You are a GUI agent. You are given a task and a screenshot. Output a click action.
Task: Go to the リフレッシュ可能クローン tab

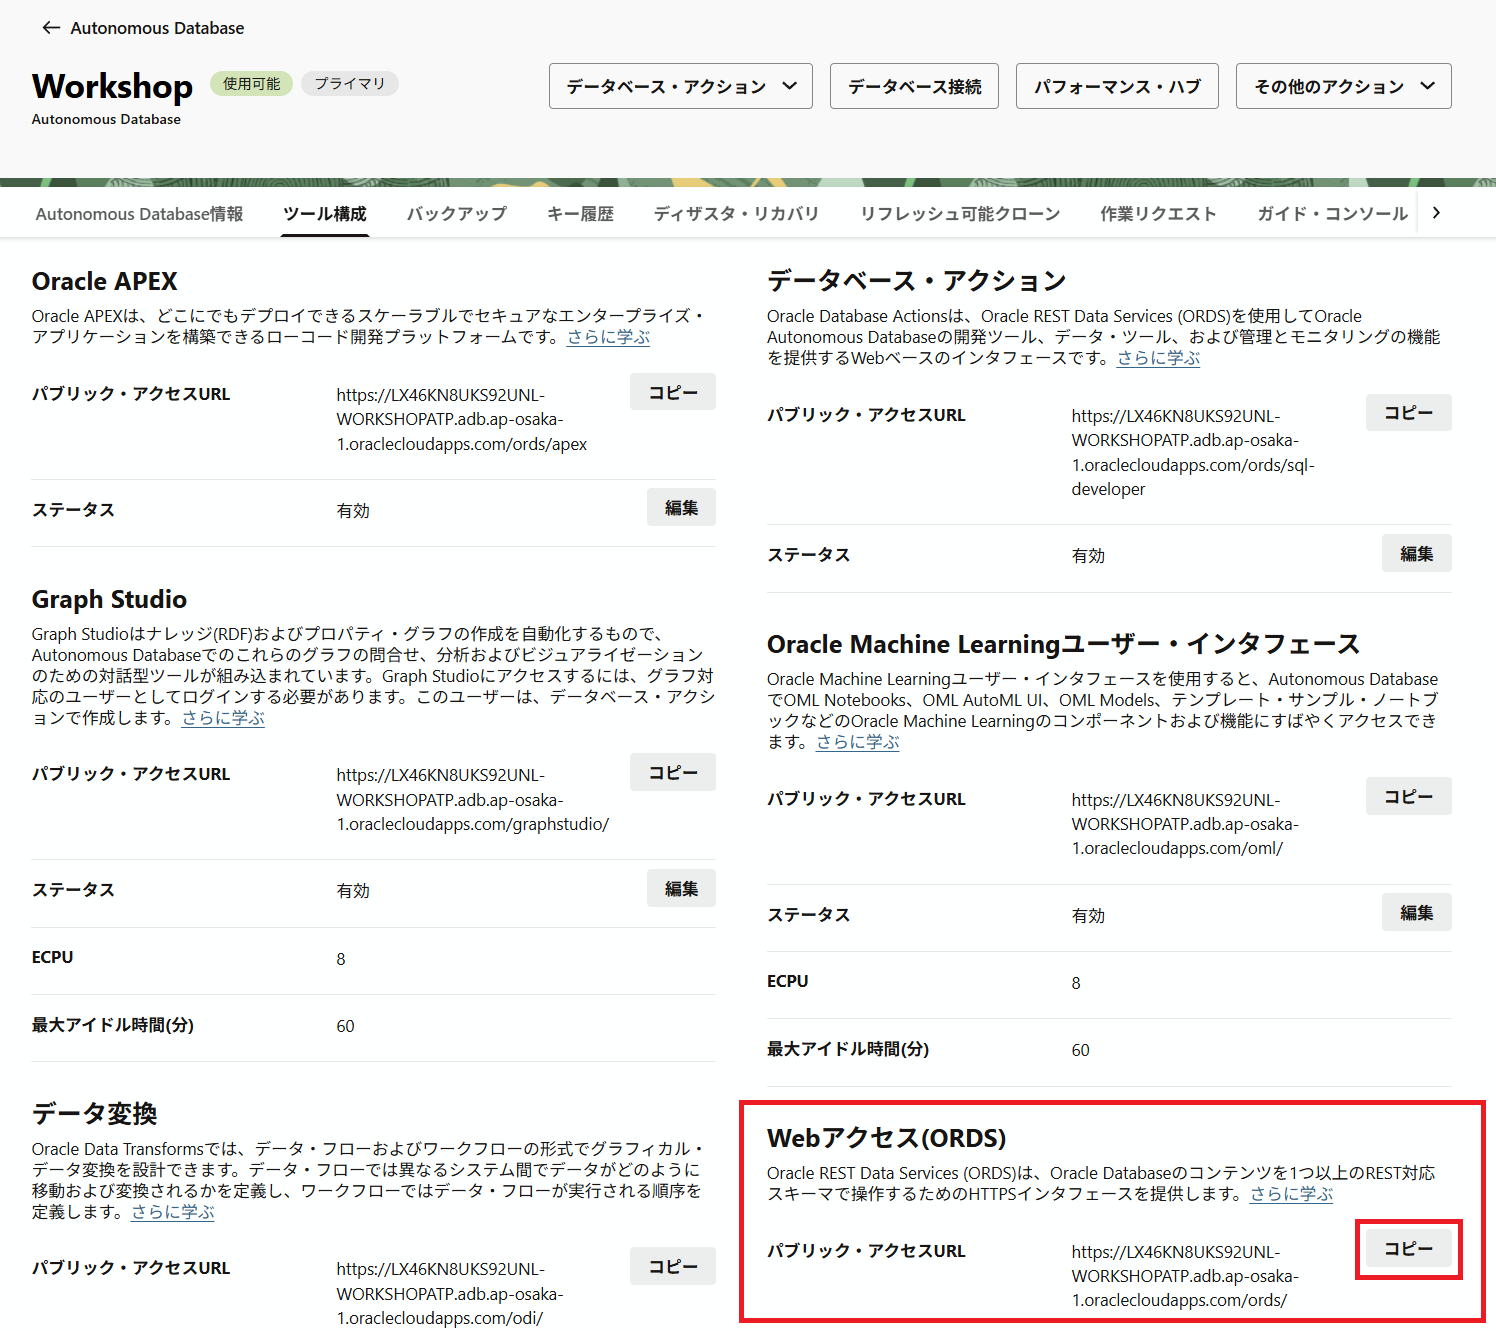pos(959,214)
